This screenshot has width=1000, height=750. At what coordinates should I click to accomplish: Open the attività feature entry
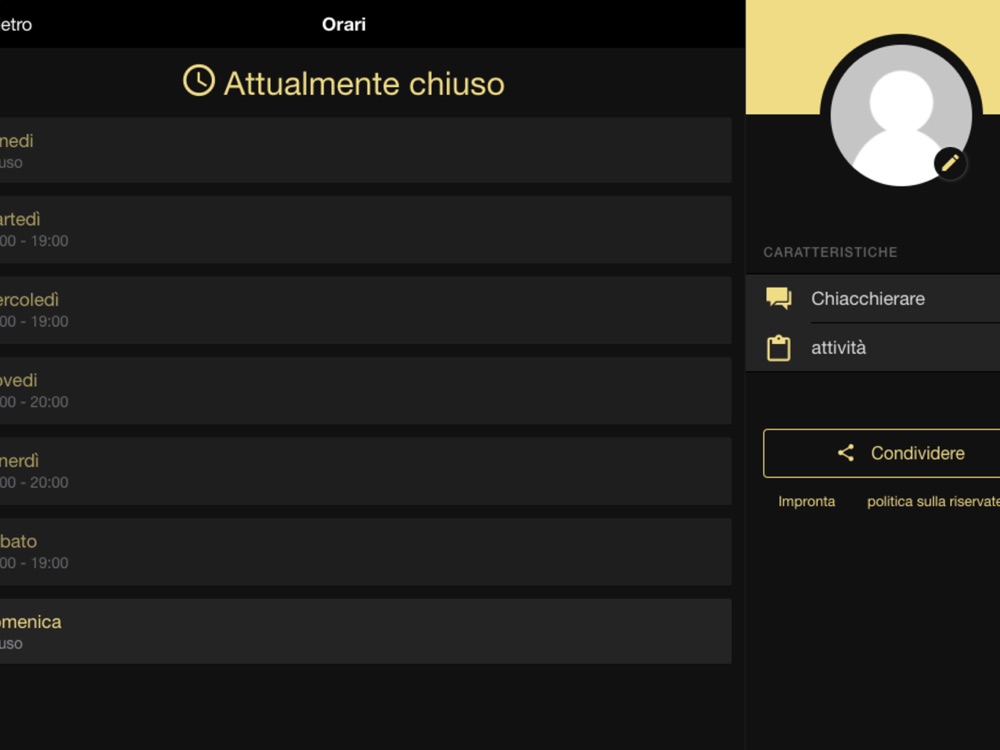(x=839, y=348)
